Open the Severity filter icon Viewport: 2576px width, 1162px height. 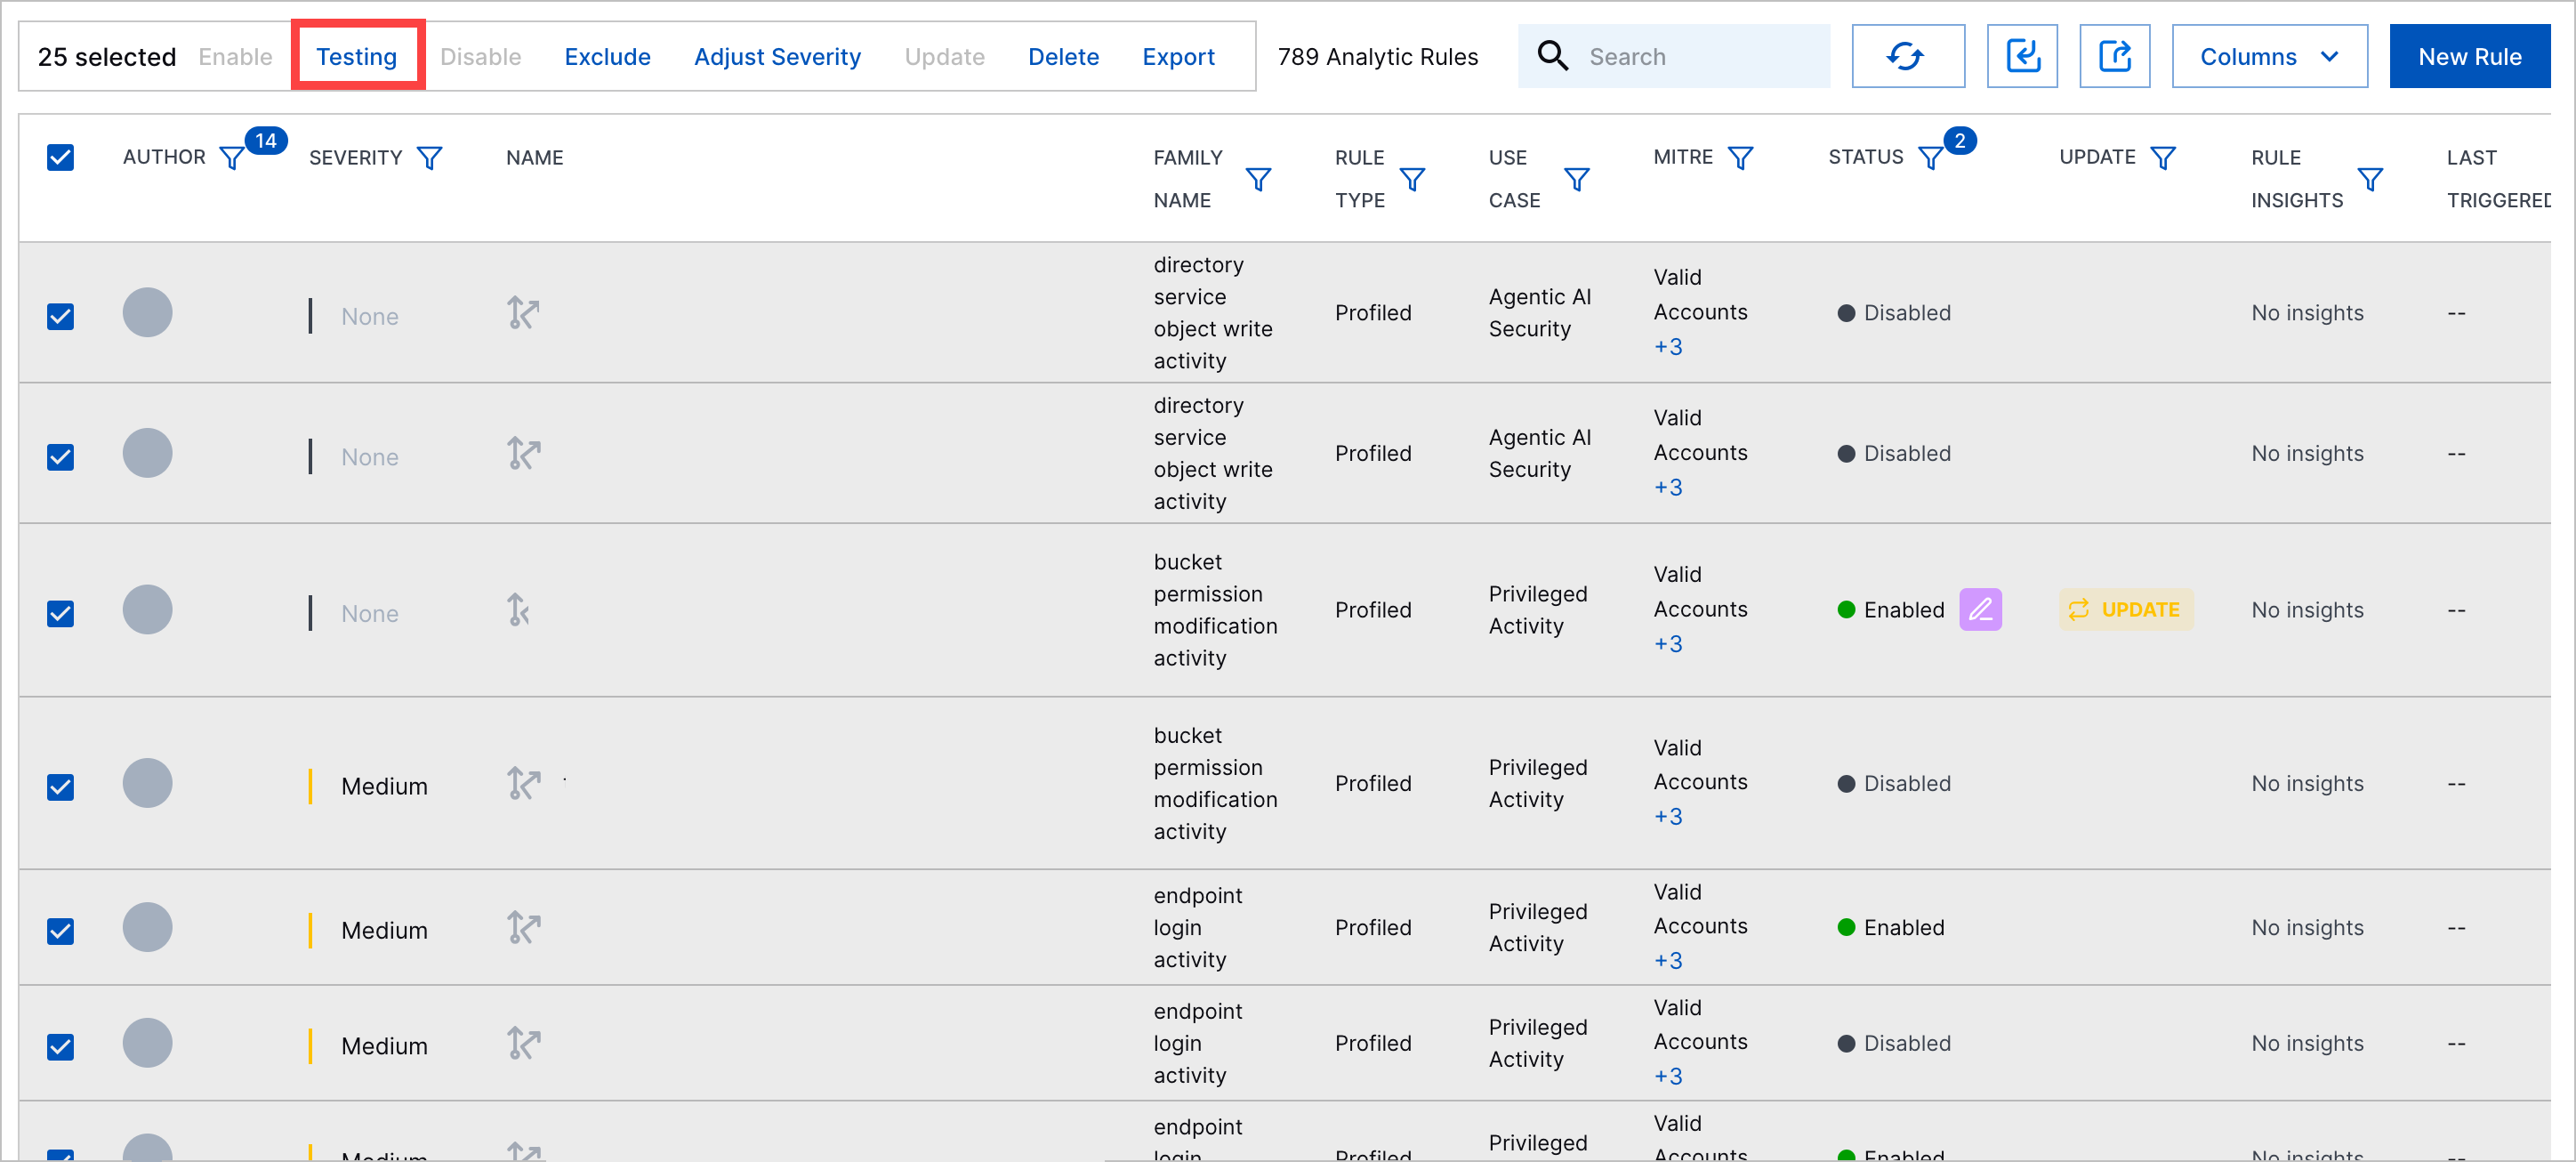tap(430, 157)
